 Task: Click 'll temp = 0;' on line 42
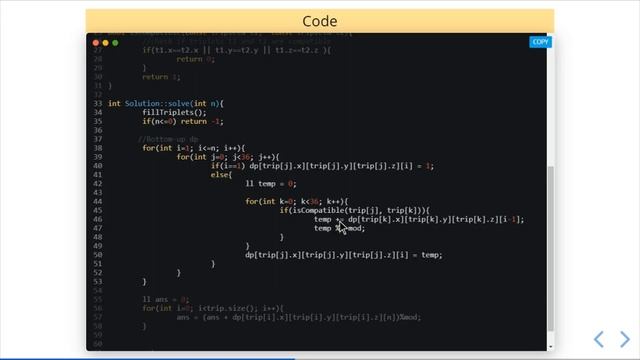271,184
